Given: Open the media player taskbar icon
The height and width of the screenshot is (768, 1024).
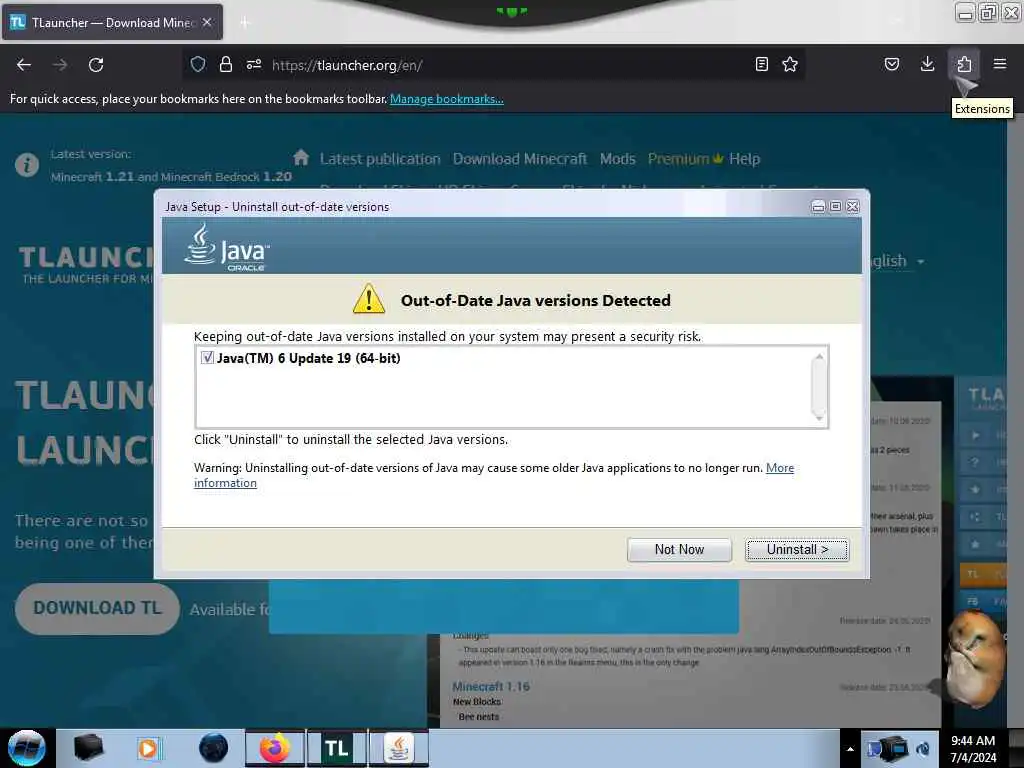Looking at the screenshot, I should point(150,748).
